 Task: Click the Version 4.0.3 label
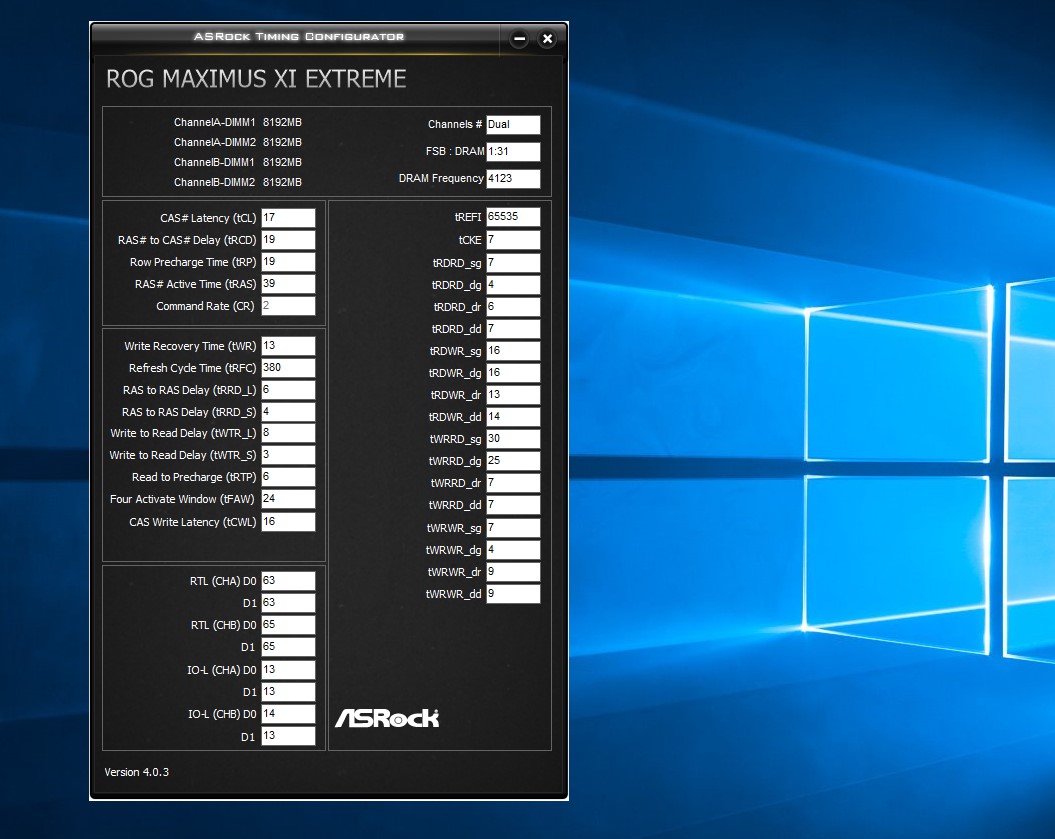tap(137, 772)
